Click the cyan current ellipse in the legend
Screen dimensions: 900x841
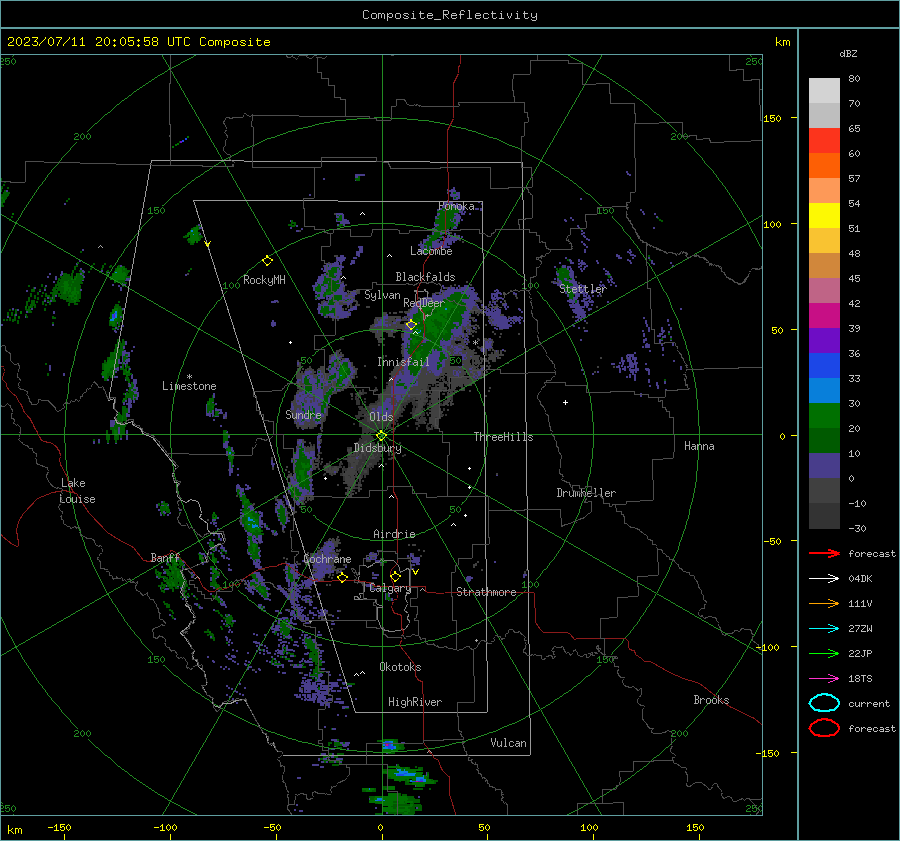pyautogui.click(x=824, y=703)
